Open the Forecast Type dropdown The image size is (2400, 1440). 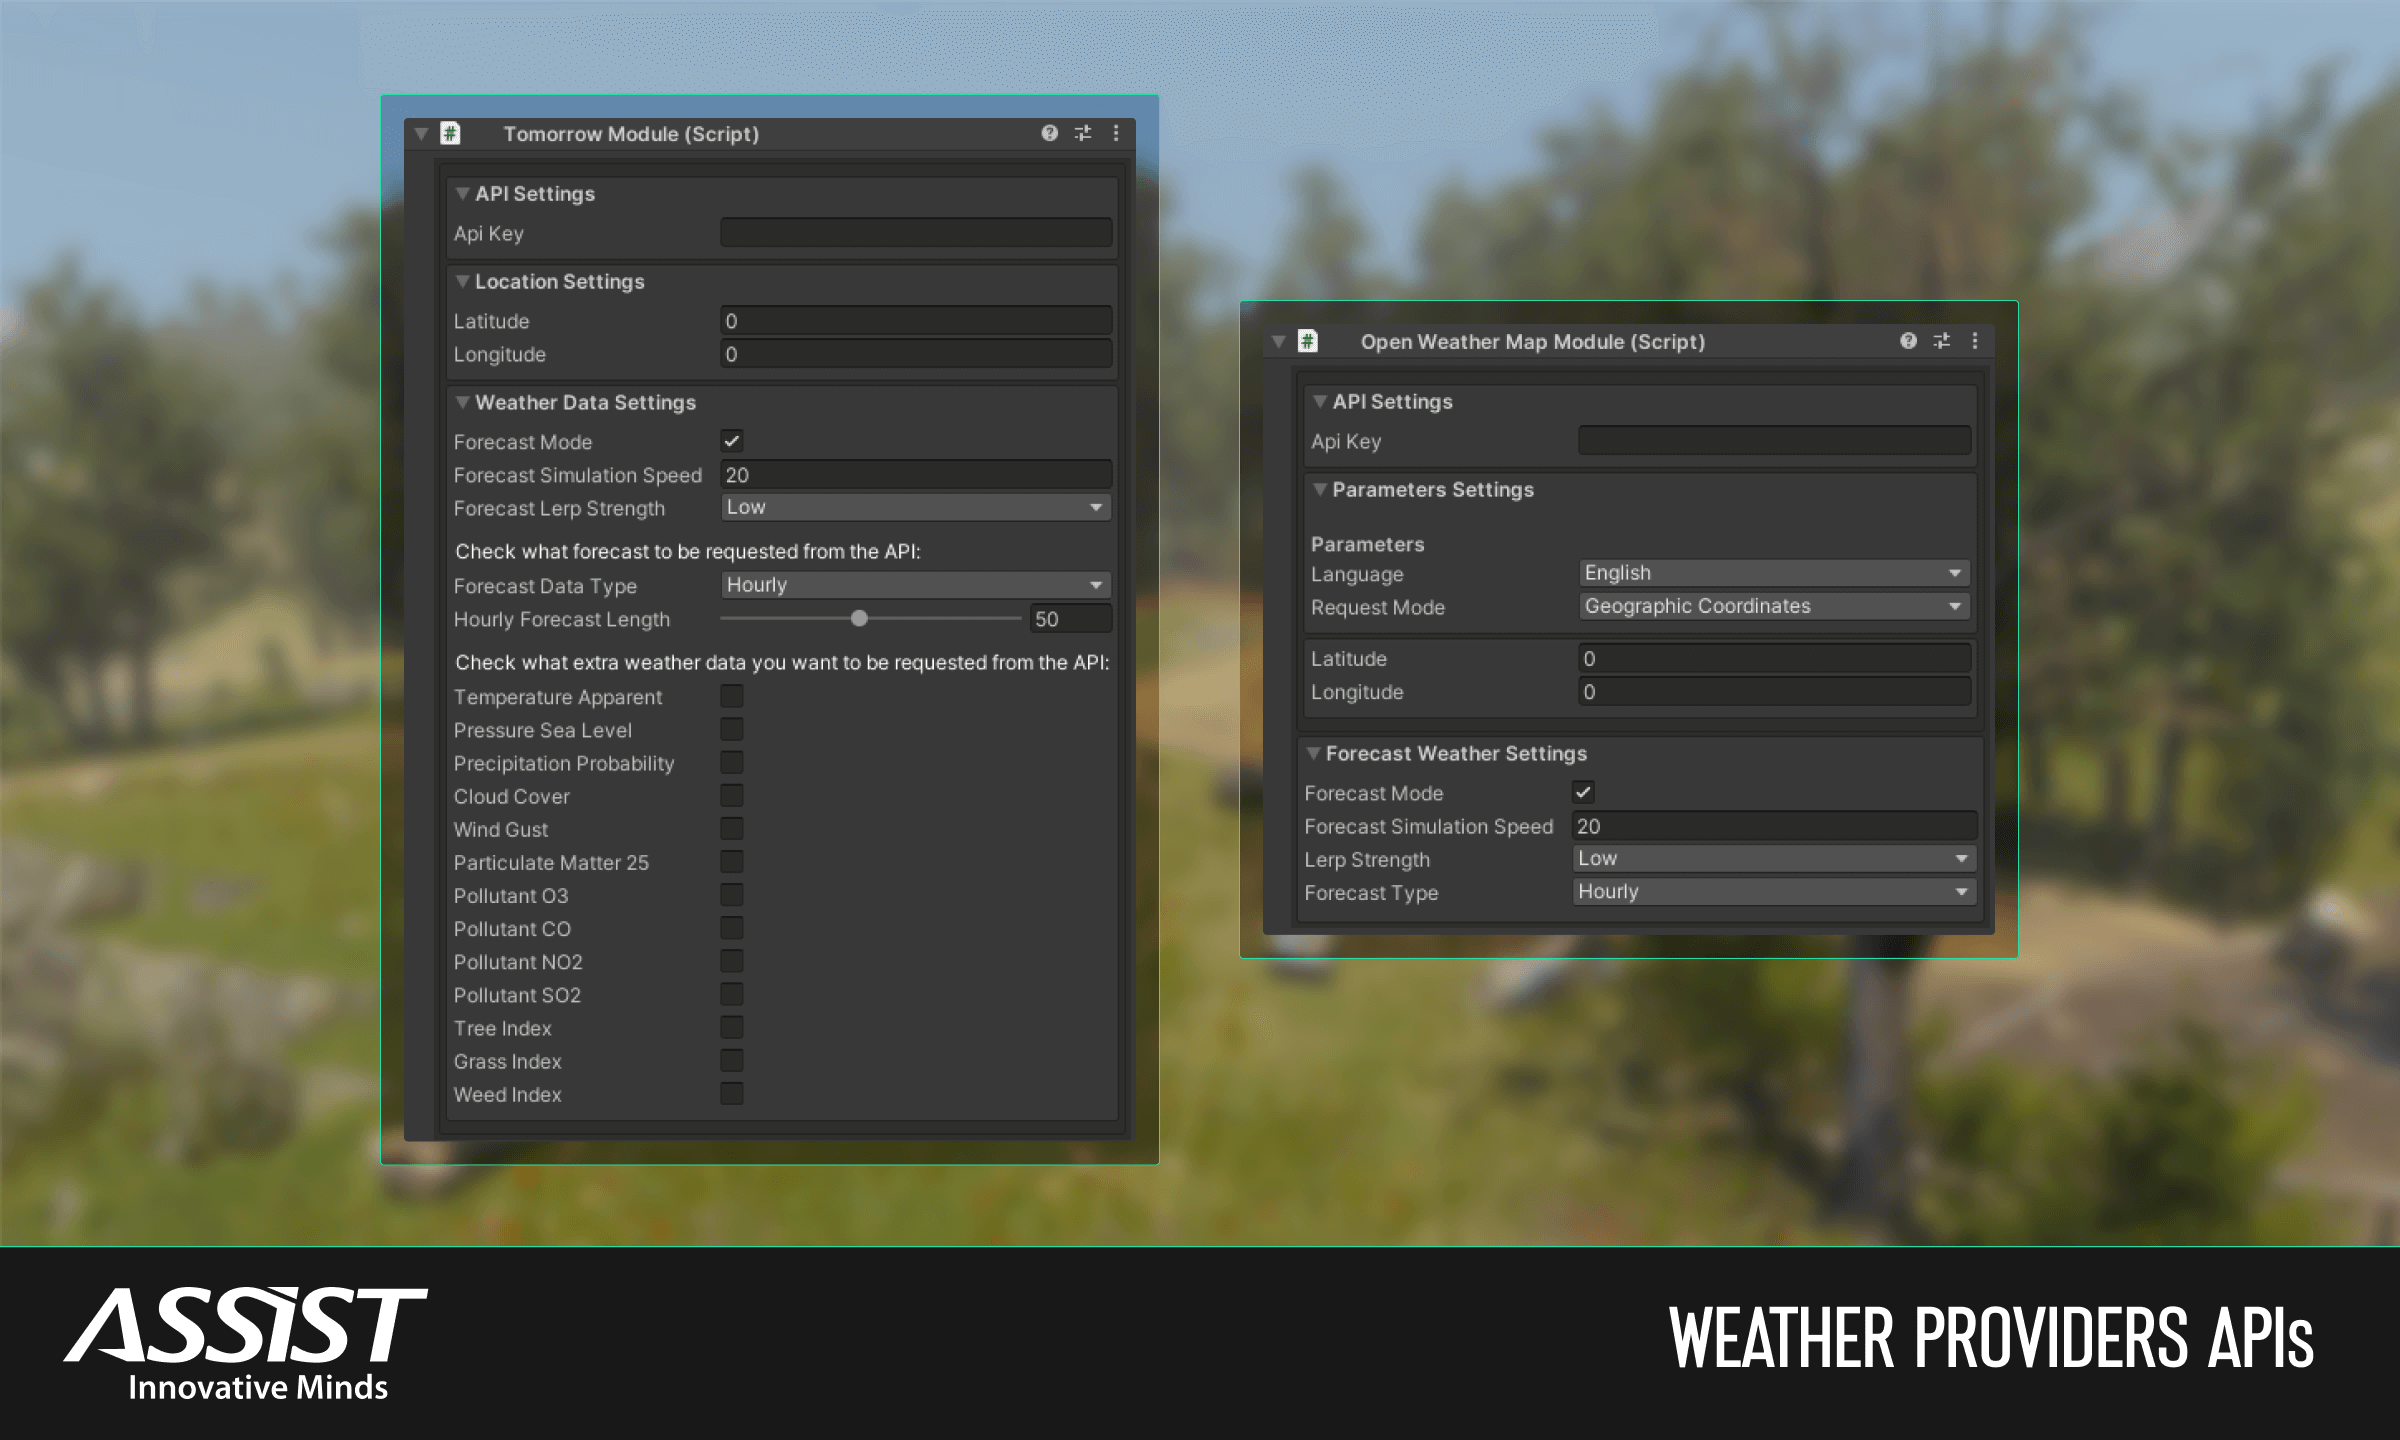1774,892
